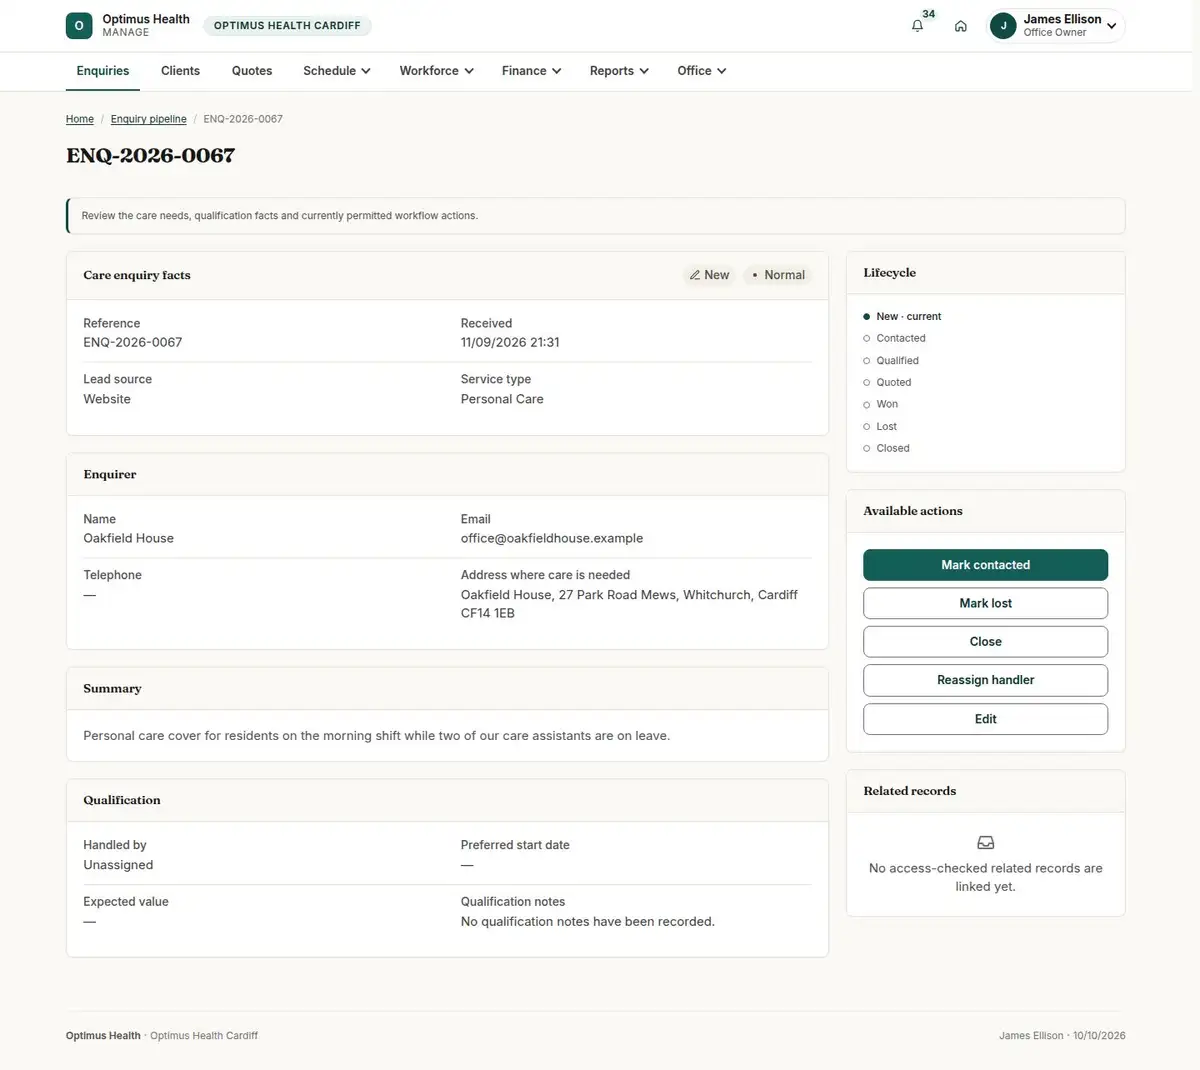Click the Normal priority badge

(778, 275)
